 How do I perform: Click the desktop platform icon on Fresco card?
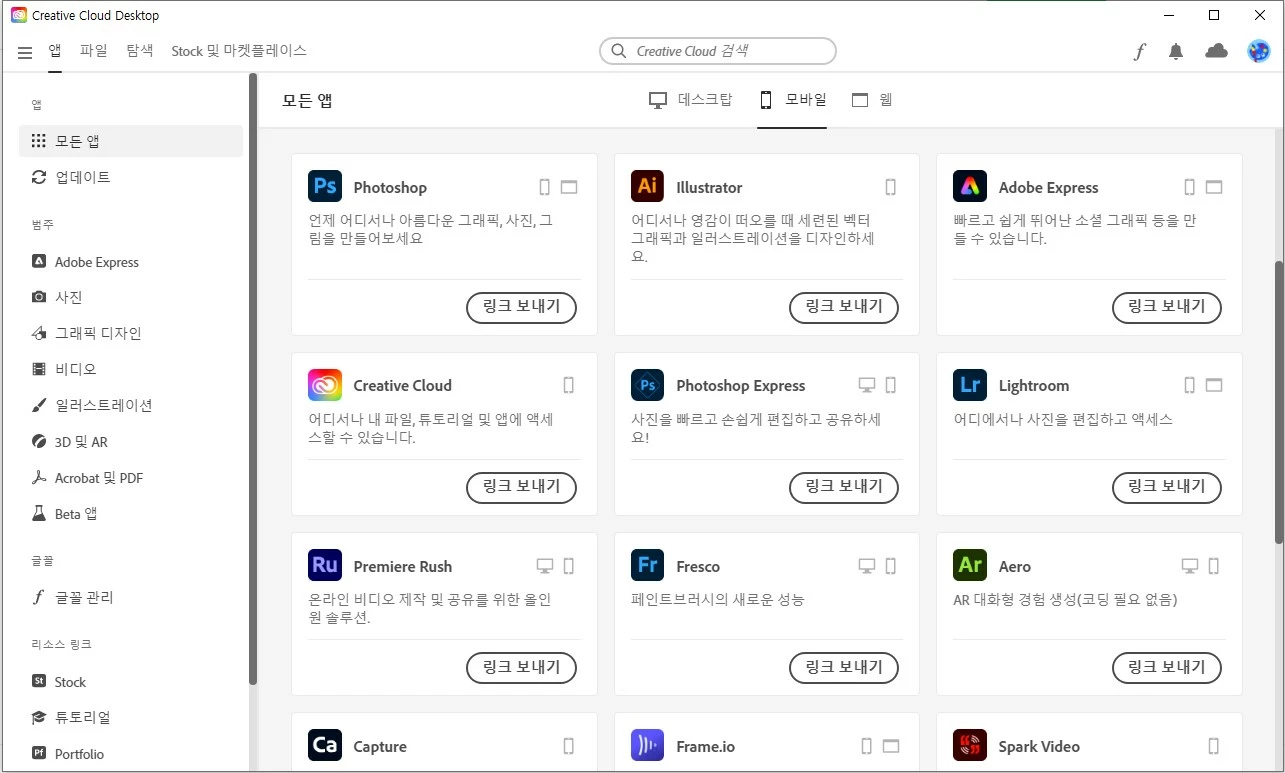coord(867,566)
